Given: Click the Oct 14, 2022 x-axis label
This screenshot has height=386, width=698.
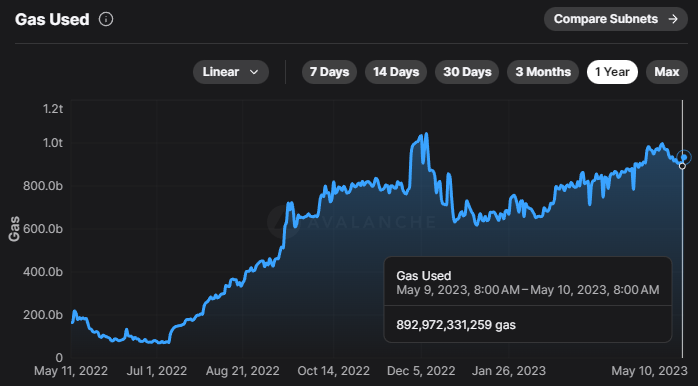Looking at the screenshot, I should pos(333,371).
